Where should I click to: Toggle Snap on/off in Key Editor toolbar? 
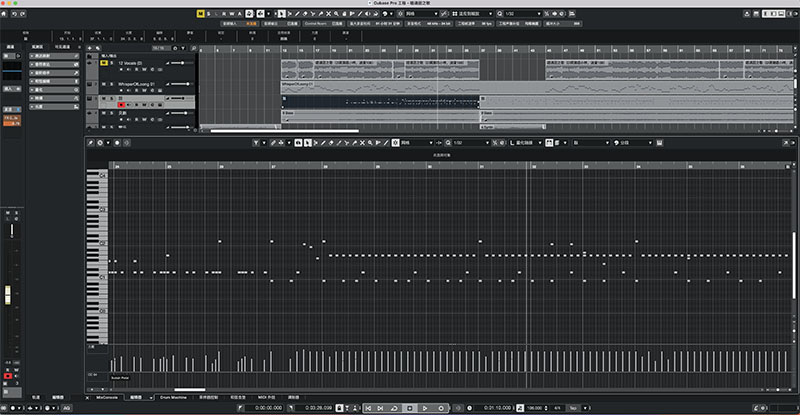394,143
